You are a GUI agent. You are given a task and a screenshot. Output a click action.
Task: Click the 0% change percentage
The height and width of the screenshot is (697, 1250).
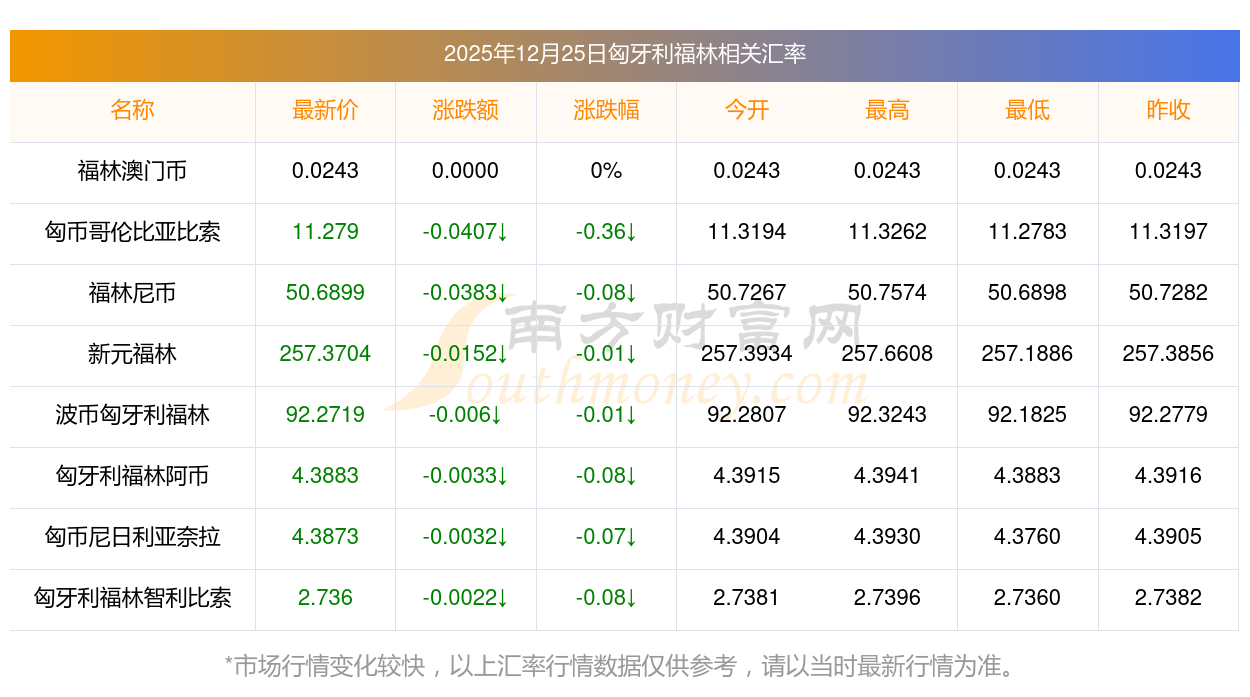(x=606, y=171)
